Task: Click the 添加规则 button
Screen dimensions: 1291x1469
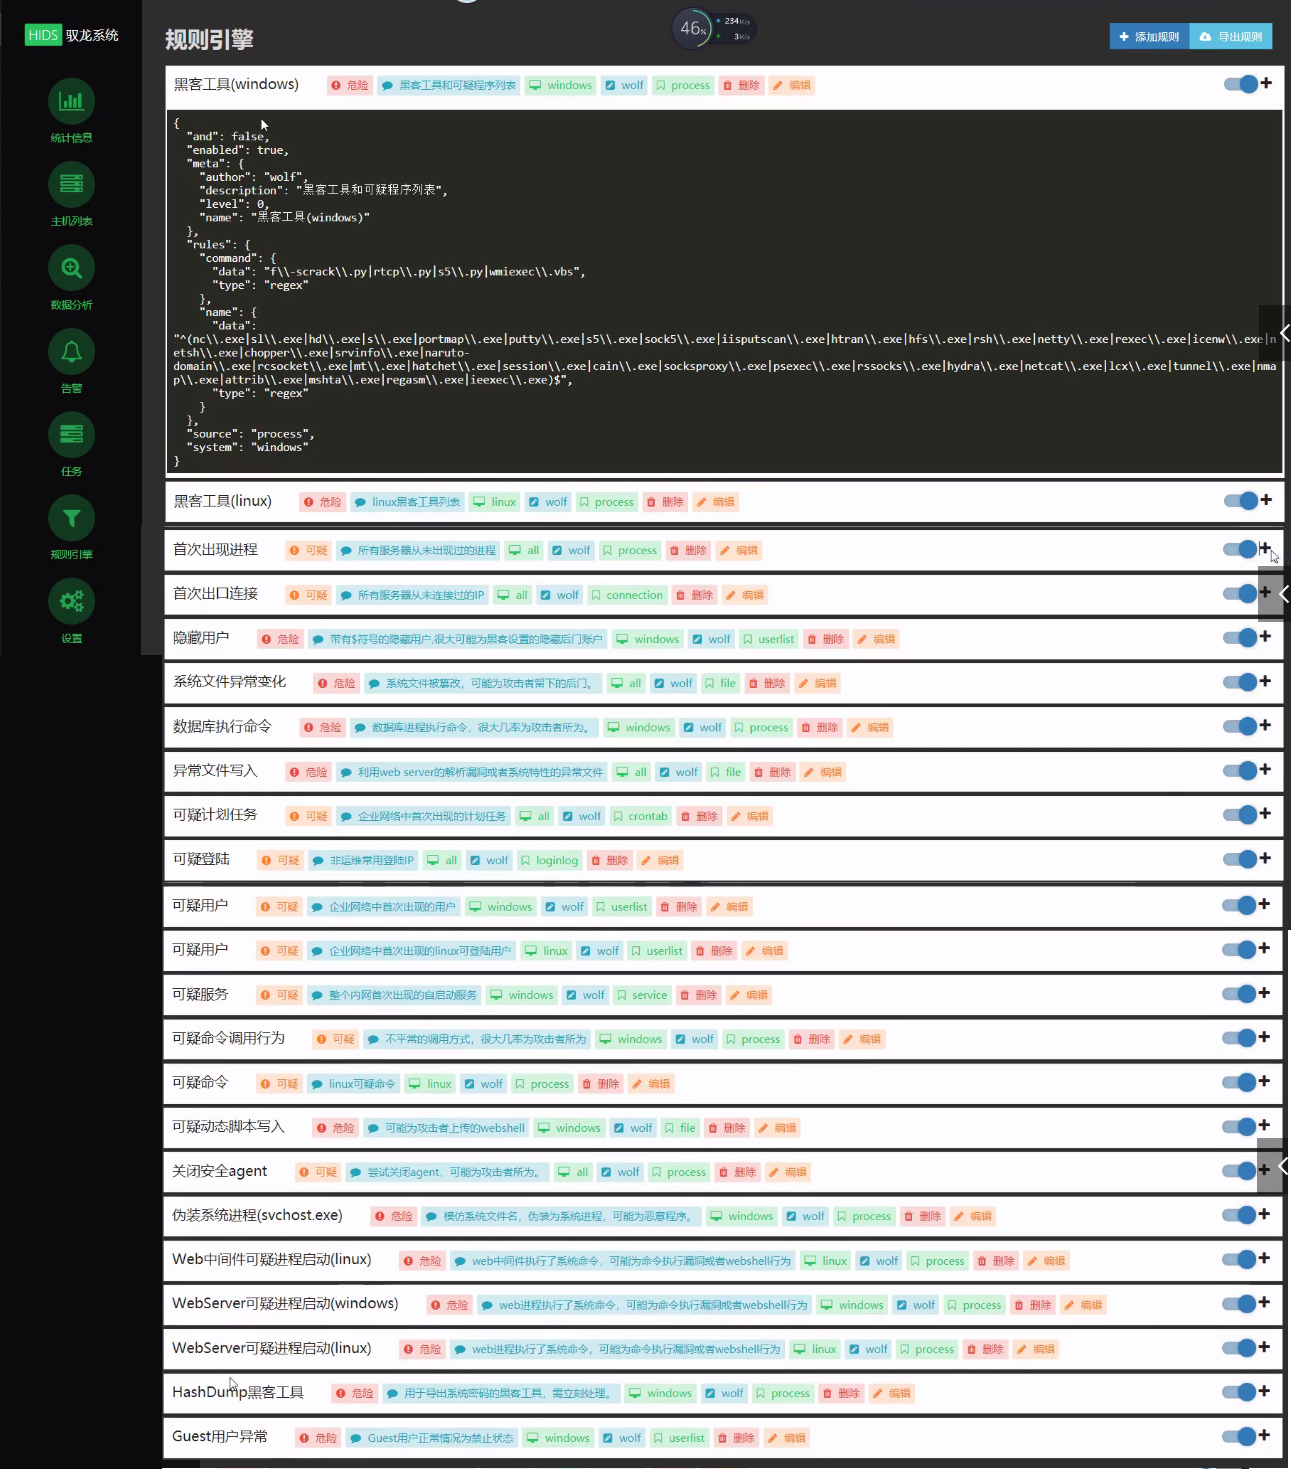Action: coord(1149,36)
